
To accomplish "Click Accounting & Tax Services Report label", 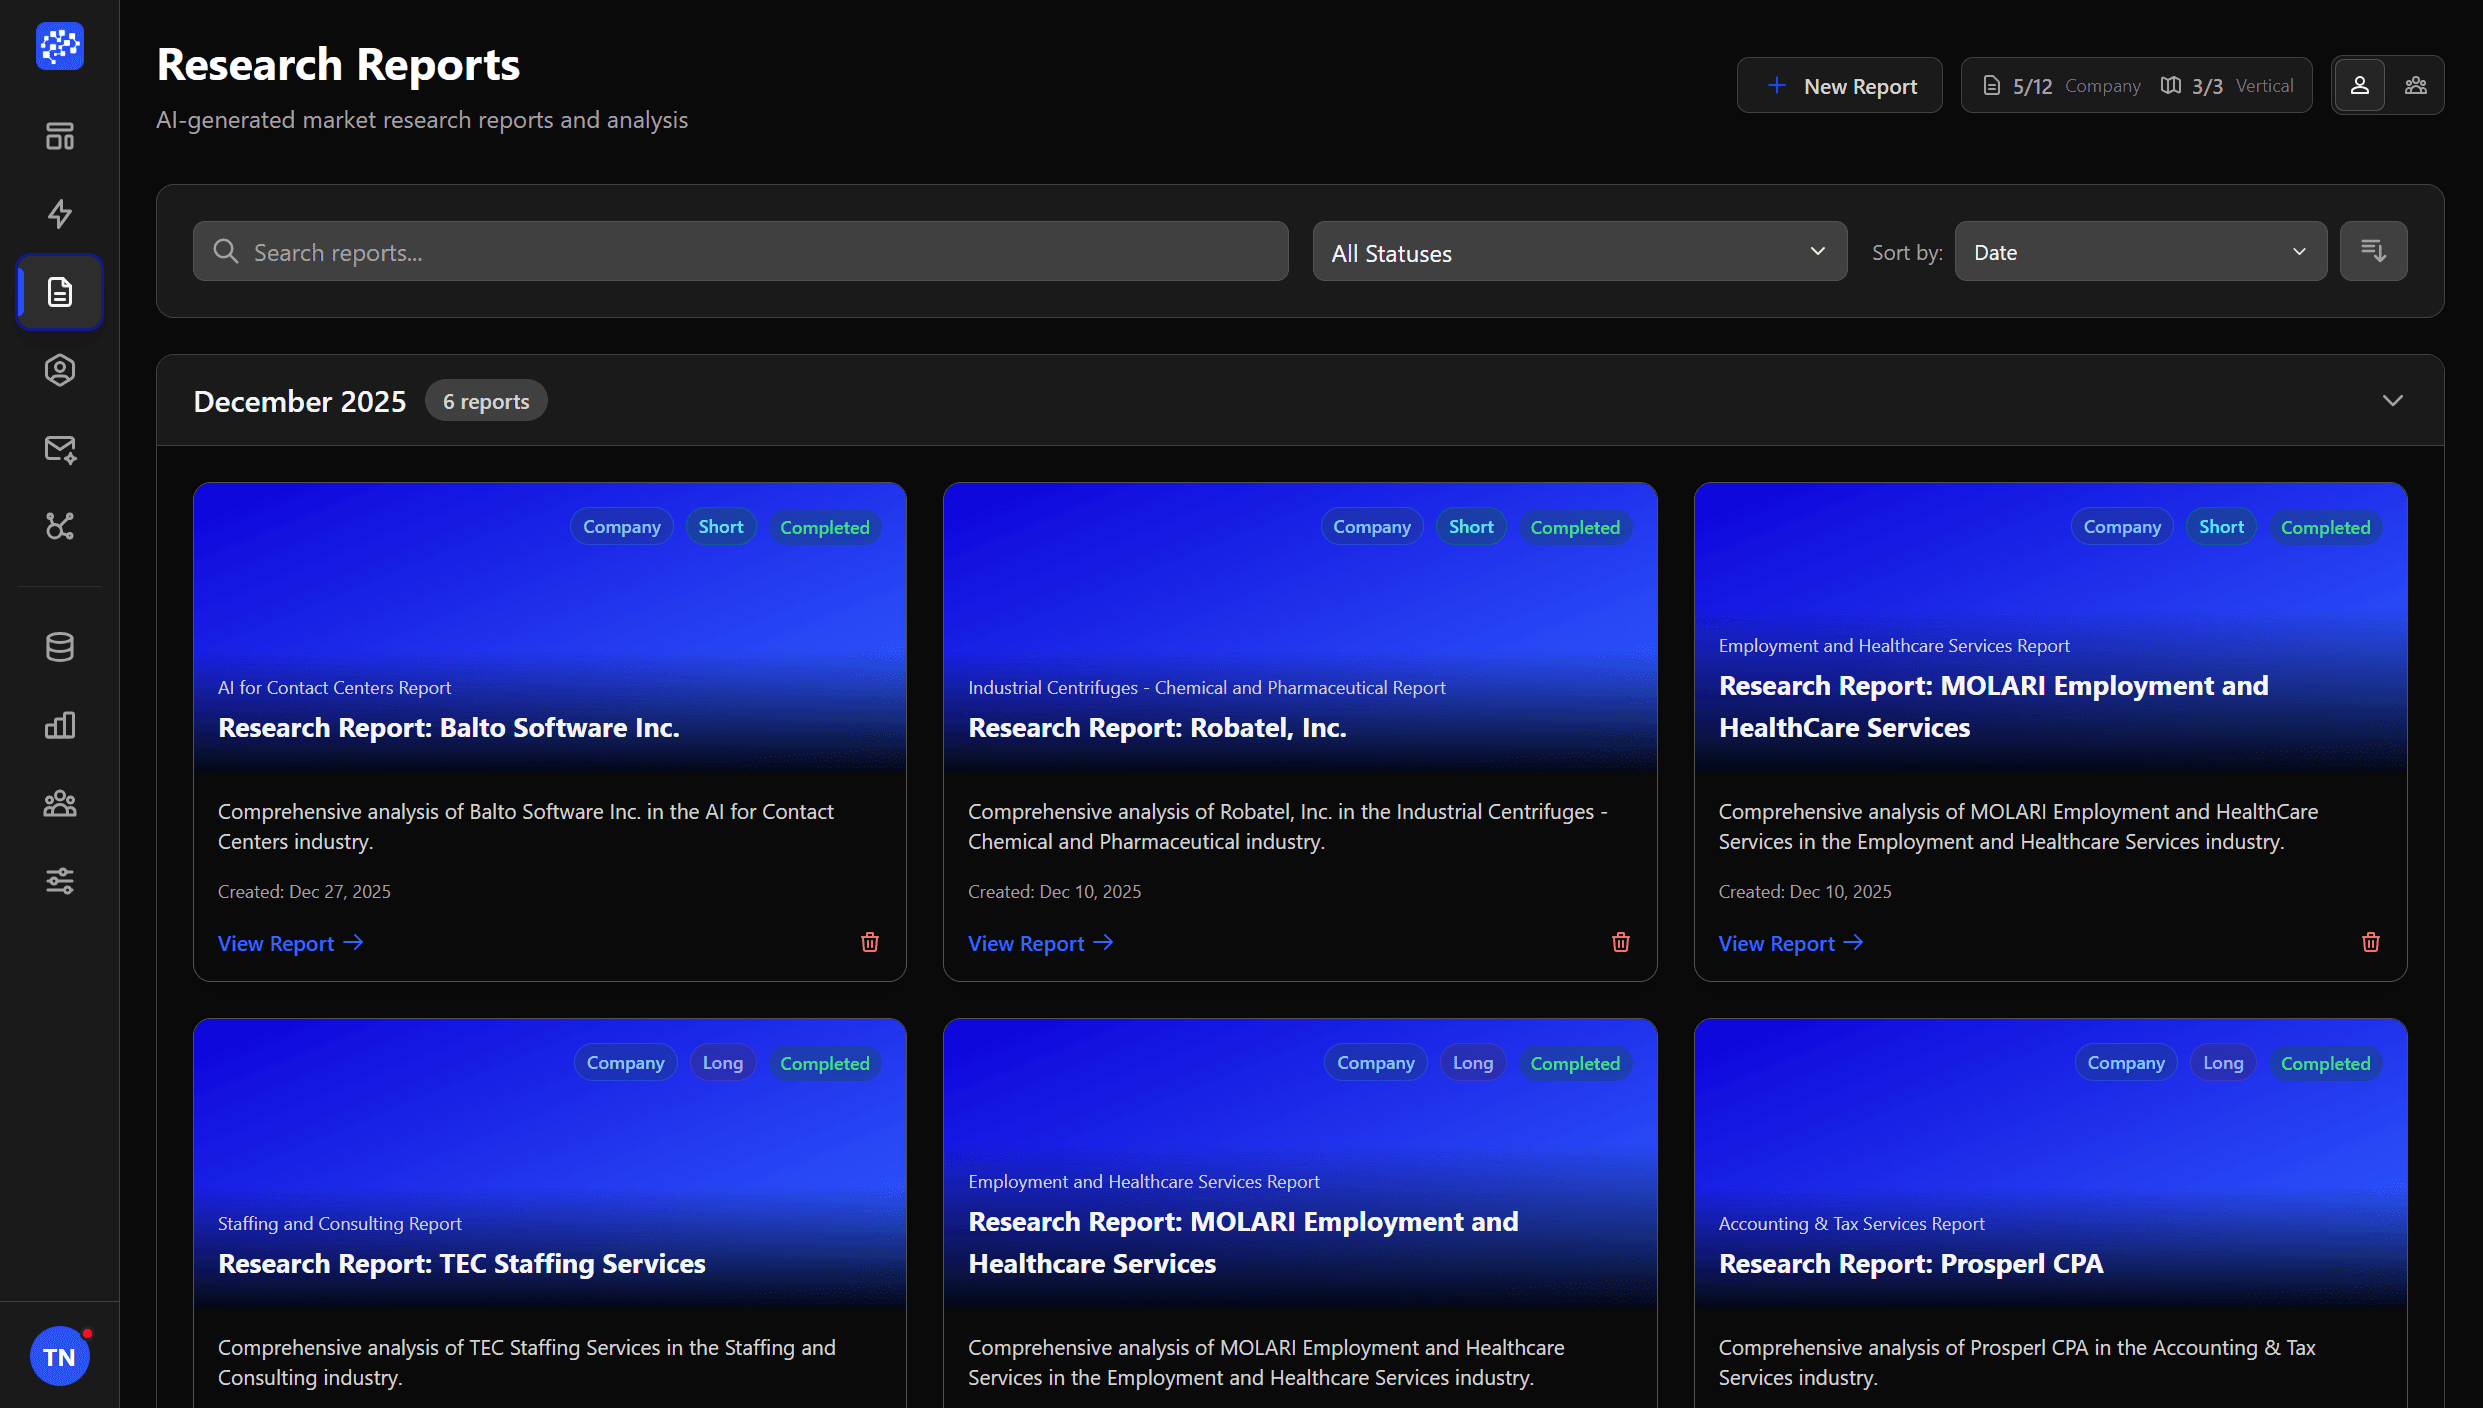I will (1852, 1223).
